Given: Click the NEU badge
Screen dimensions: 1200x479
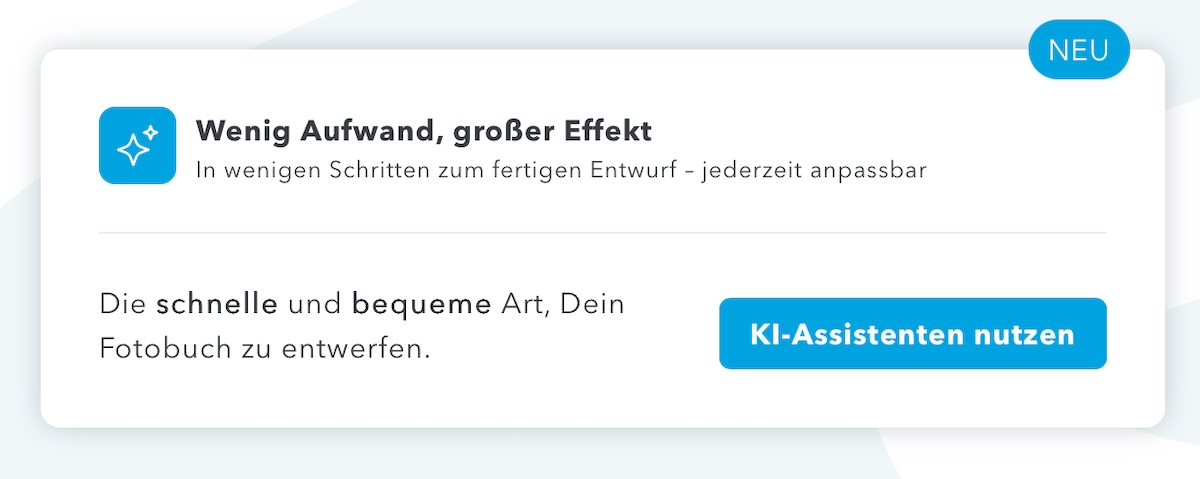Looking at the screenshot, I should pyautogui.click(x=1078, y=50).
